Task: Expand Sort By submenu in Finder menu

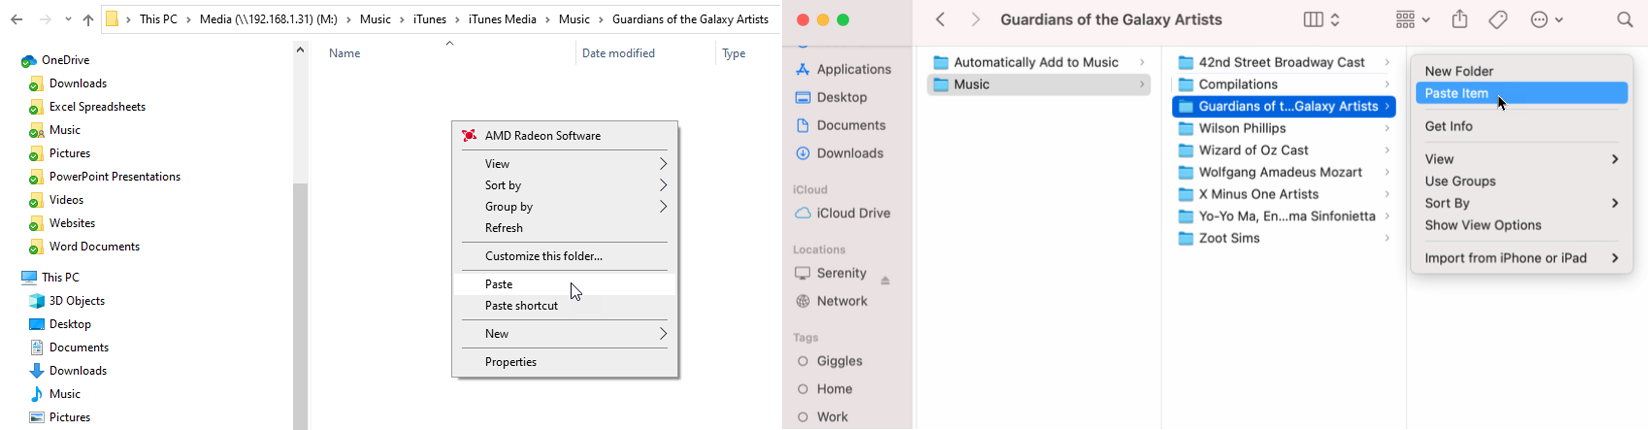Action: pyautogui.click(x=1522, y=203)
